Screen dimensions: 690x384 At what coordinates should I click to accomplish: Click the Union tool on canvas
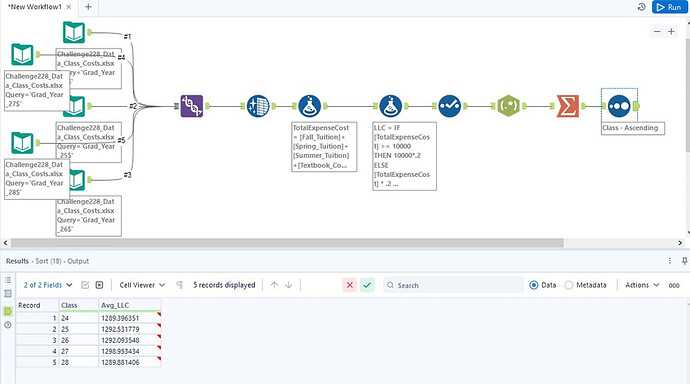click(192, 106)
